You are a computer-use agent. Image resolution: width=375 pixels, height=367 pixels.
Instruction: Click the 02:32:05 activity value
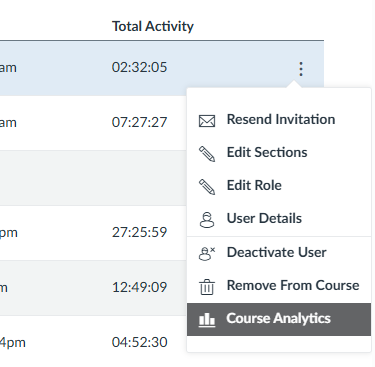[x=139, y=67]
